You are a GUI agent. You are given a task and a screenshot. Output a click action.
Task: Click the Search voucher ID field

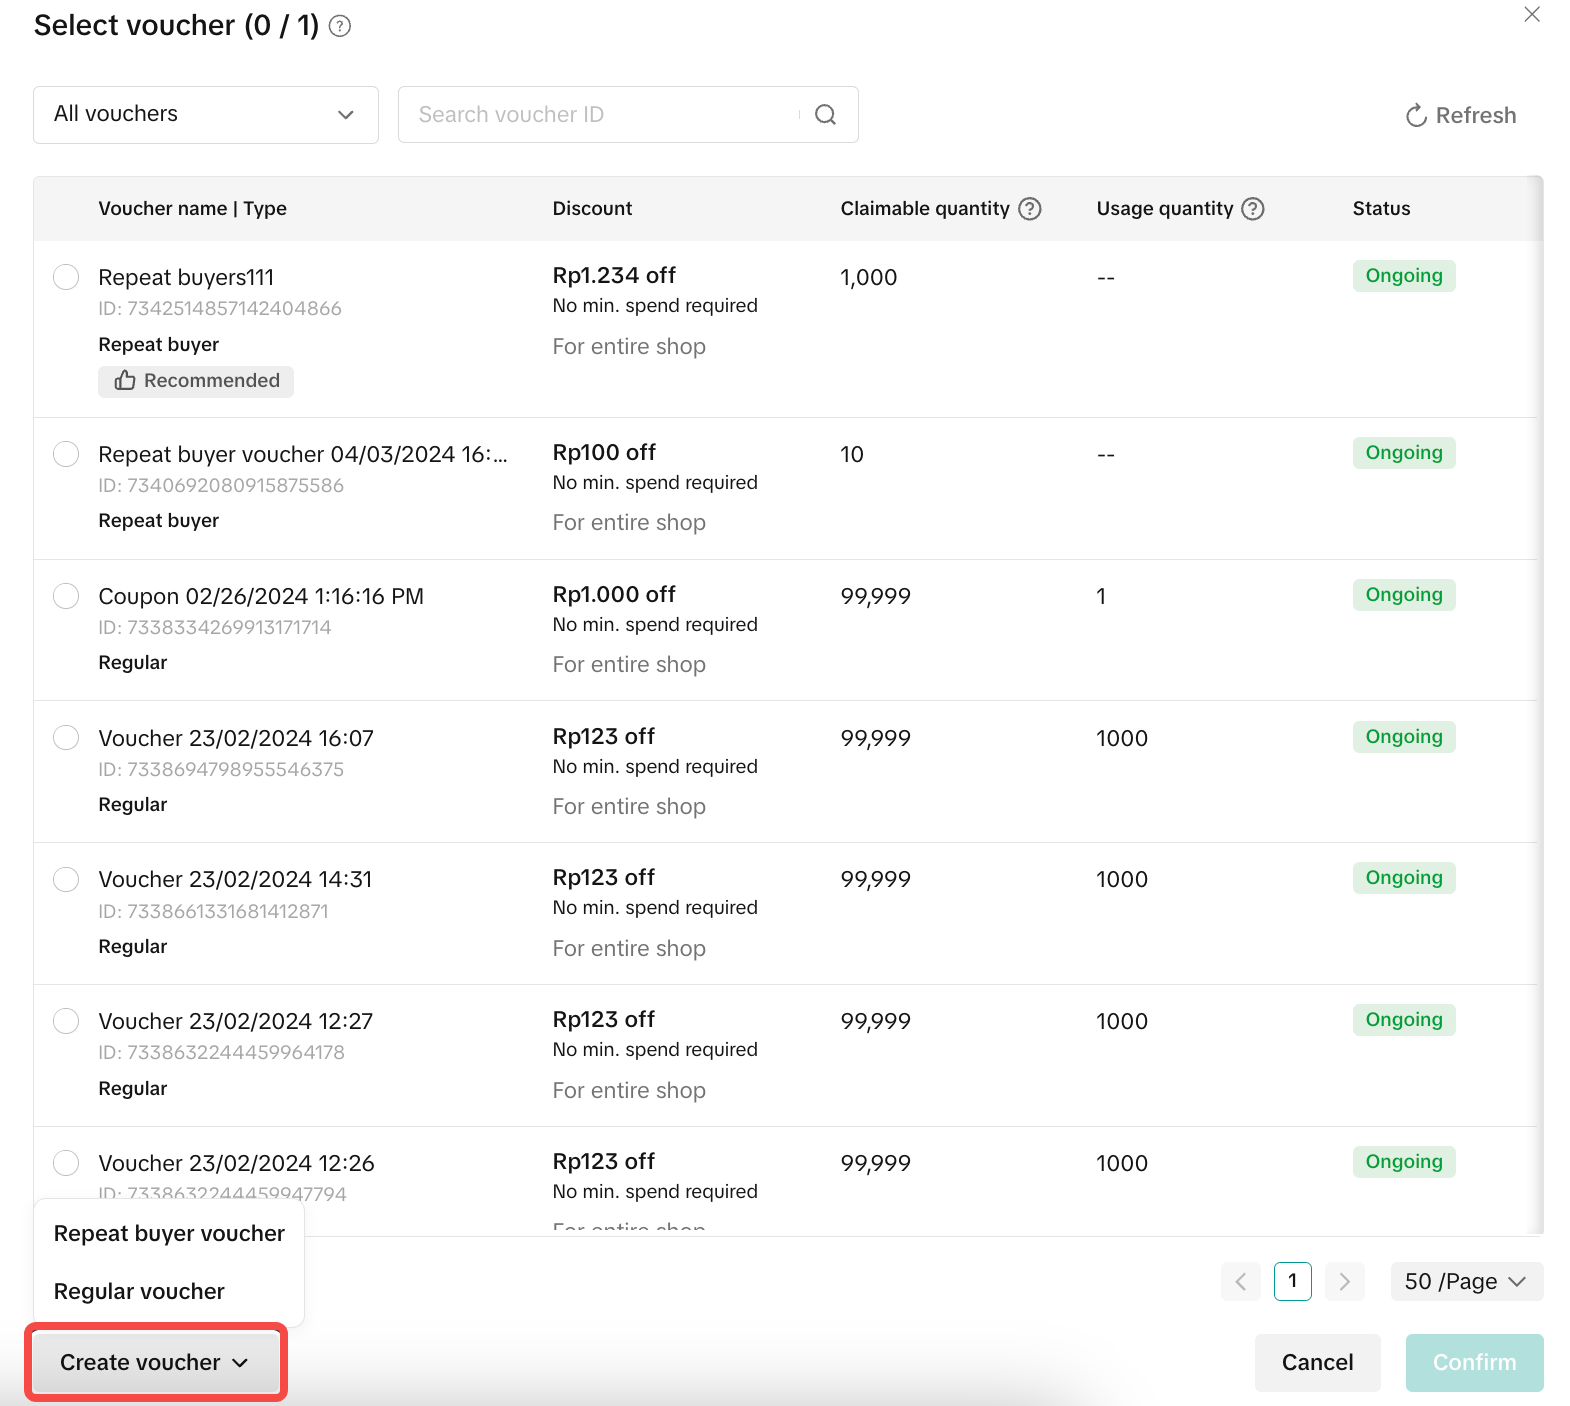tap(605, 115)
